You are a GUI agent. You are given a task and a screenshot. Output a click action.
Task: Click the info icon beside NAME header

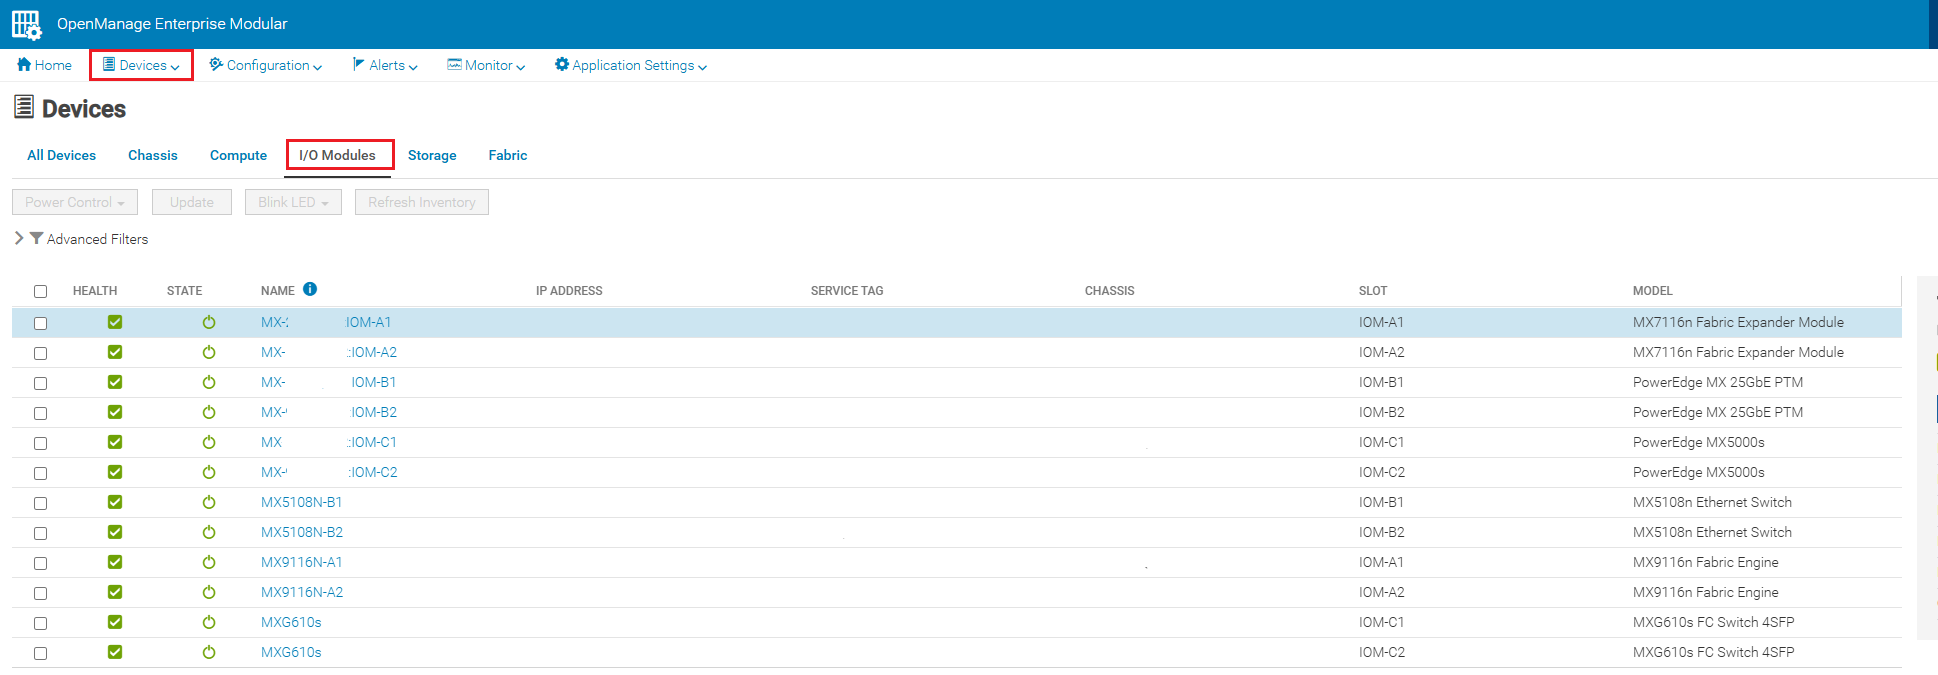[x=310, y=289]
